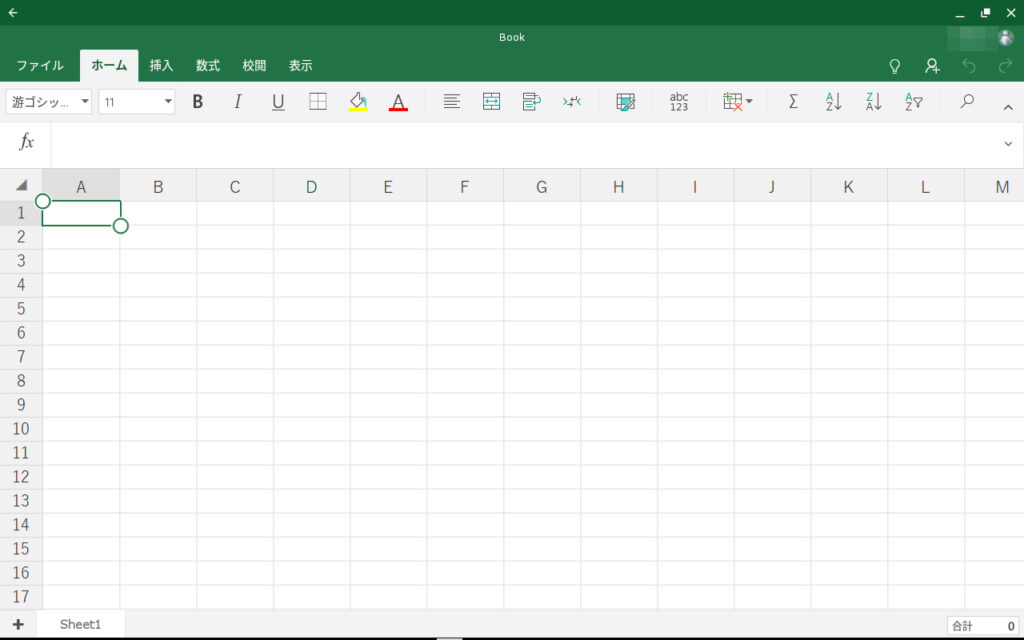
Task: Click the 合計 status summary
Action: [983, 626]
